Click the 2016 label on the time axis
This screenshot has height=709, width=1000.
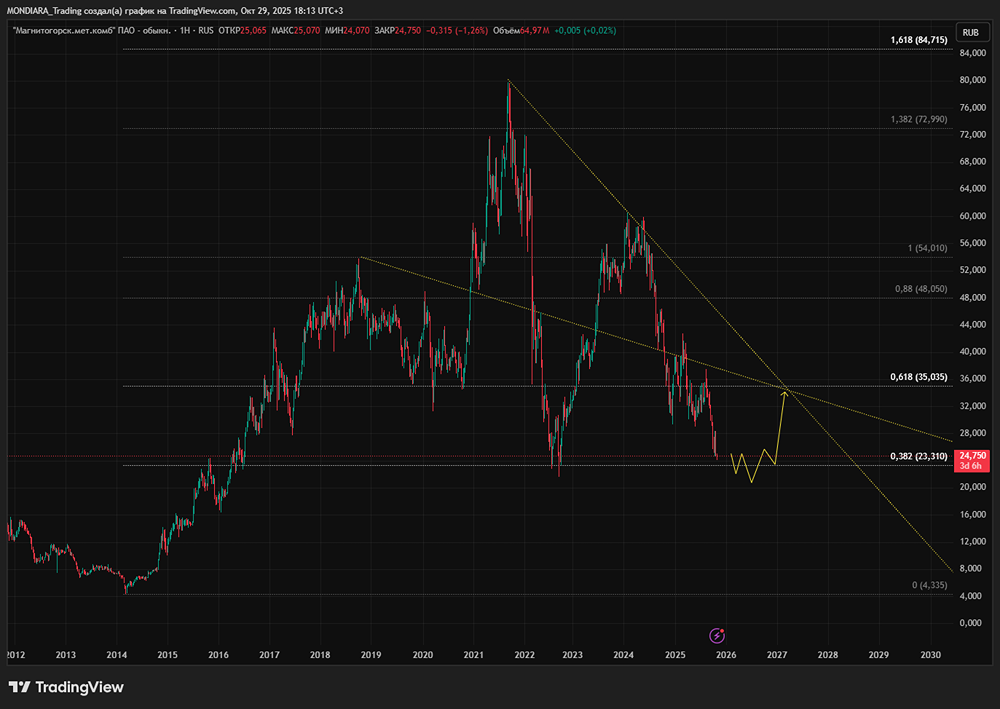point(218,655)
